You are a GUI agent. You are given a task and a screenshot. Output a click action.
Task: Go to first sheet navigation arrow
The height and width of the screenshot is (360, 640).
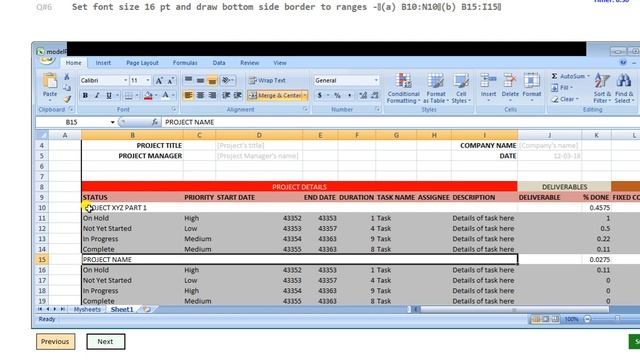[40, 309]
